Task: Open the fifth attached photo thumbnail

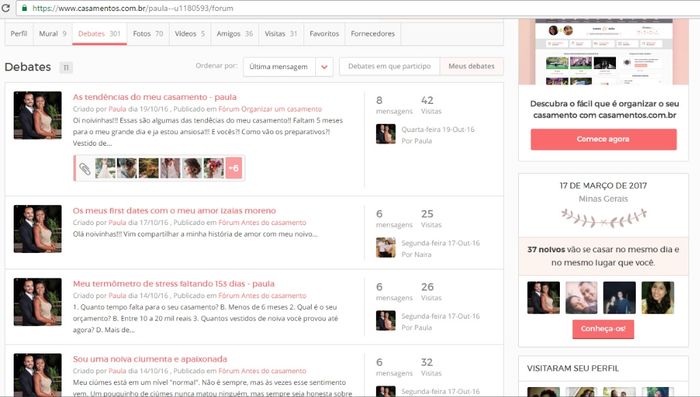Action: pos(192,168)
